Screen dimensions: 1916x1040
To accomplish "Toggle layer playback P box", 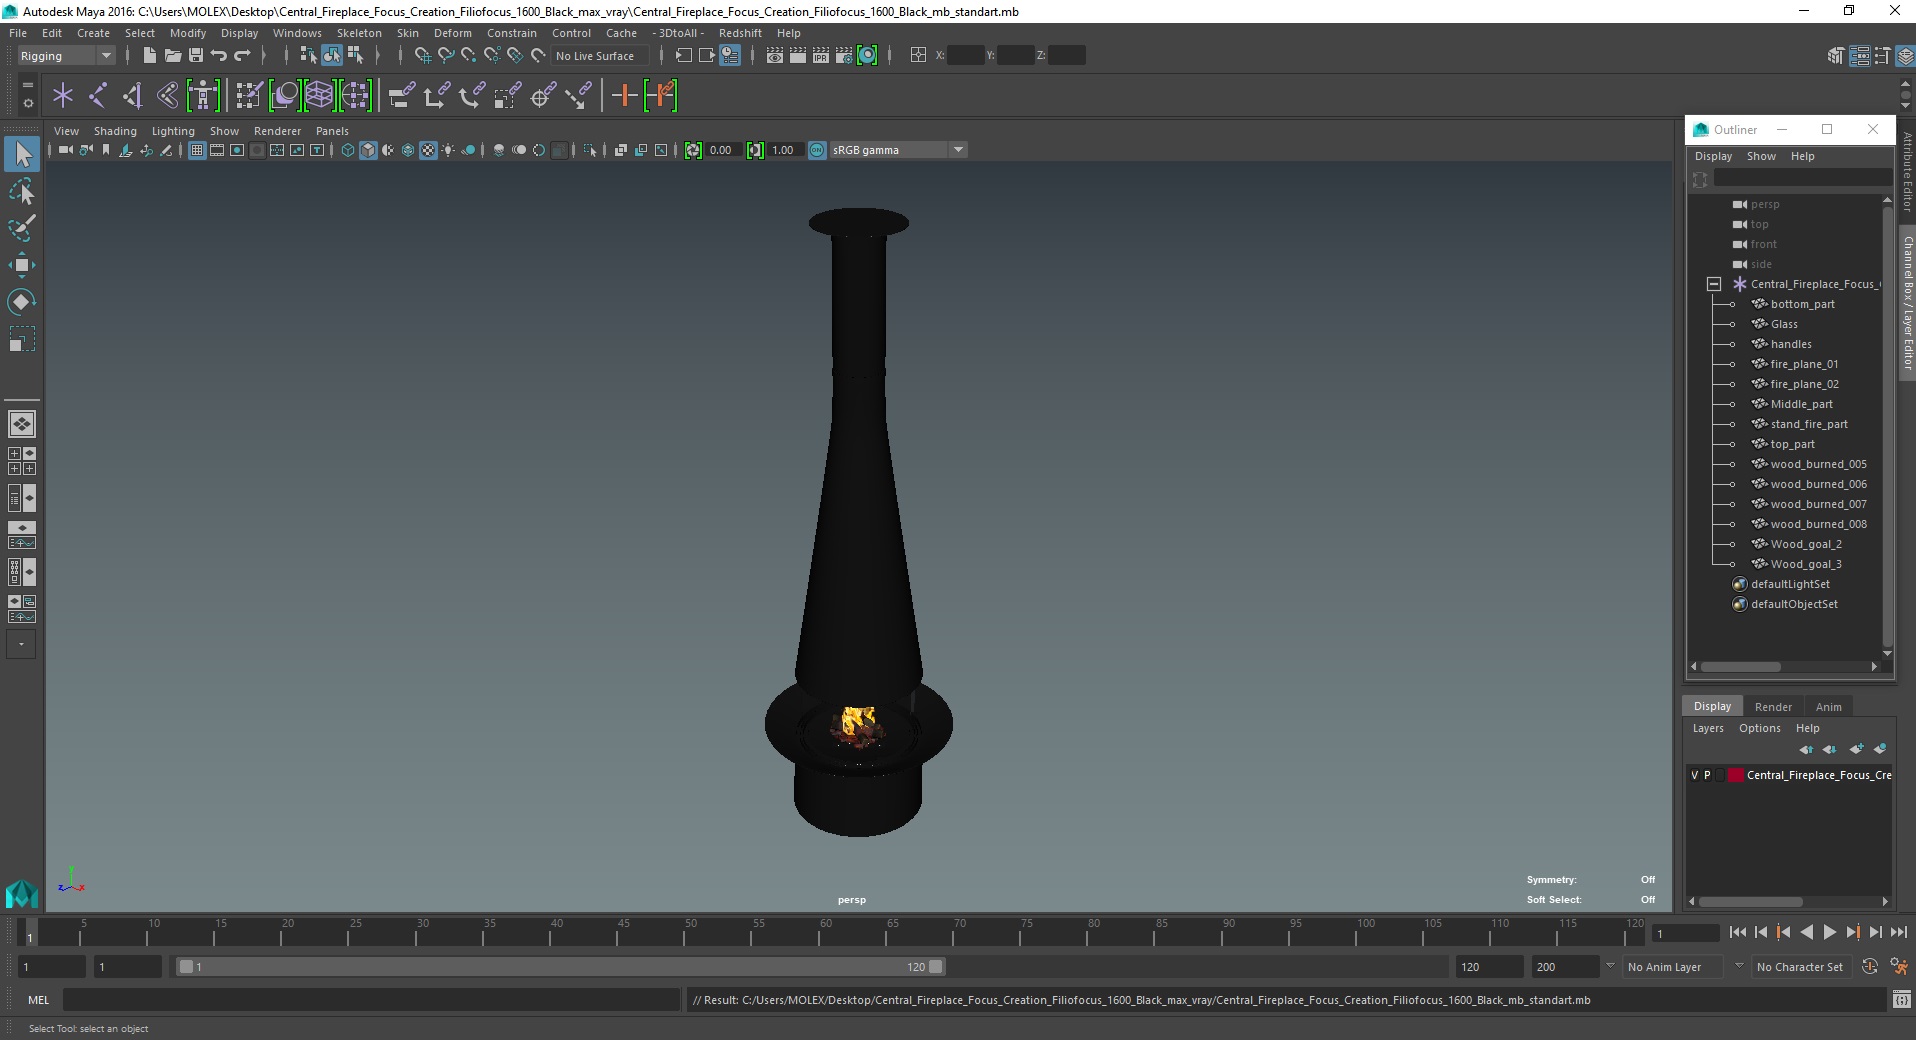I will [1707, 775].
